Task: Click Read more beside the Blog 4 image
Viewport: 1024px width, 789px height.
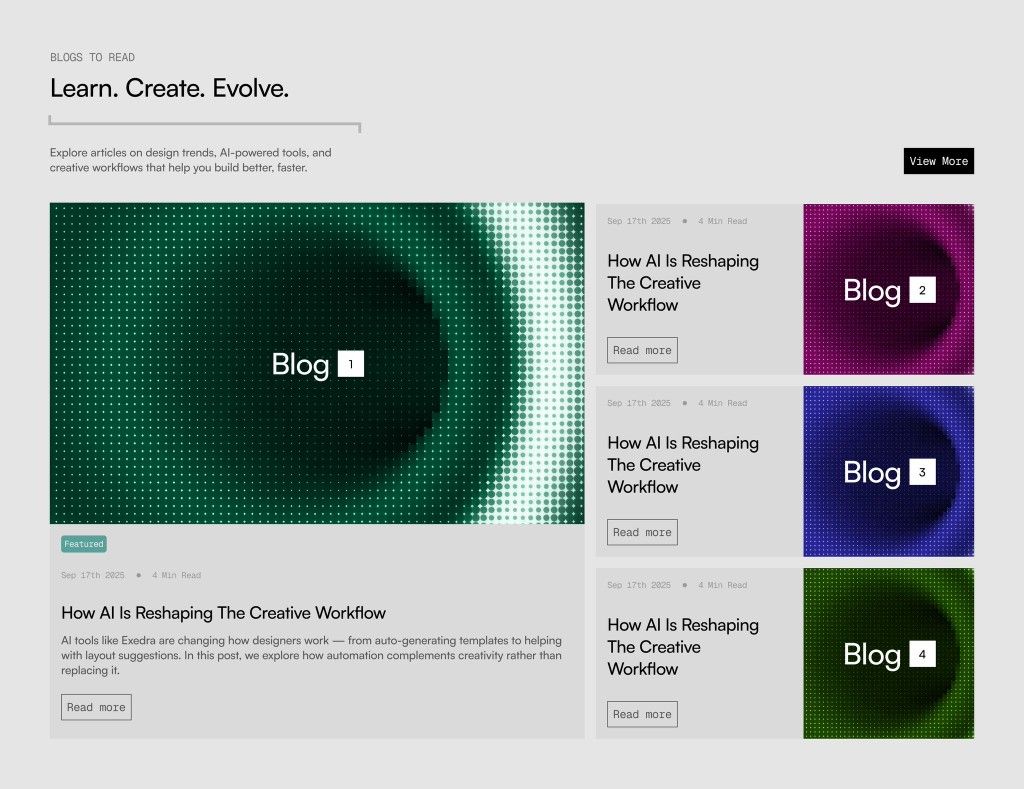Action: point(642,714)
